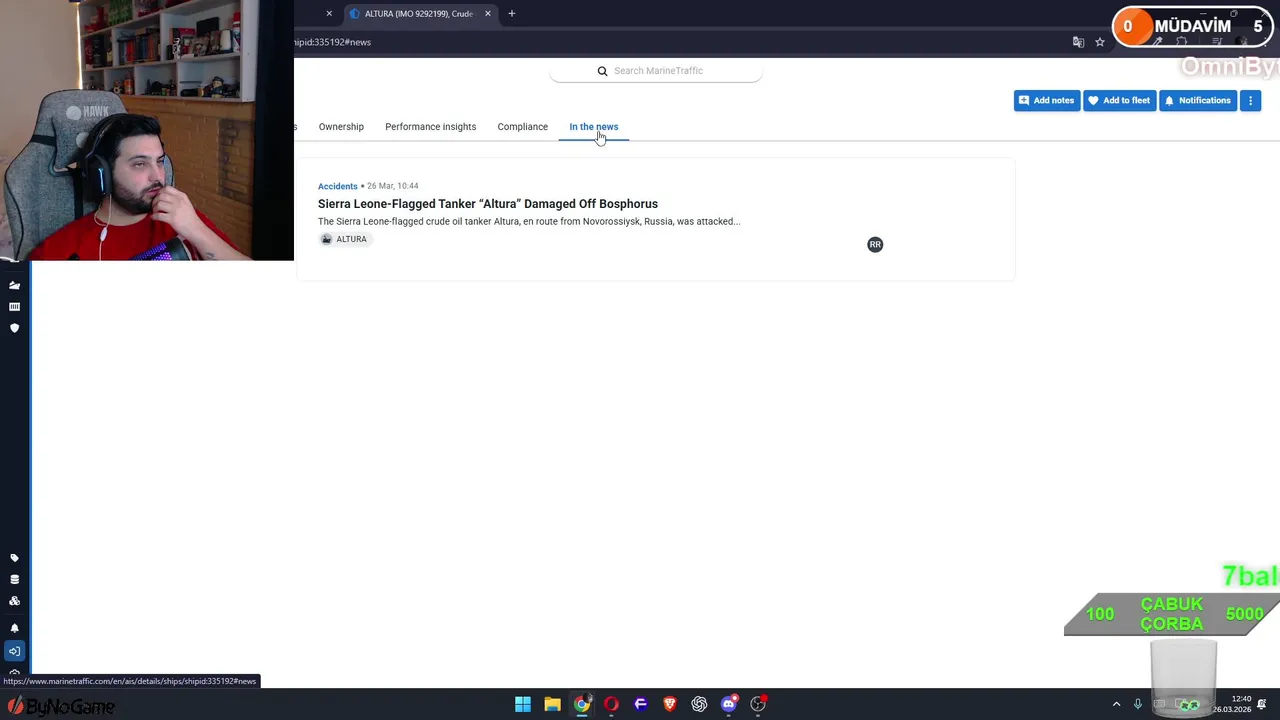Select the 26 Mar, 10:44 timestamp
Image resolution: width=1280 pixels, height=720 pixels.
(392, 186)
